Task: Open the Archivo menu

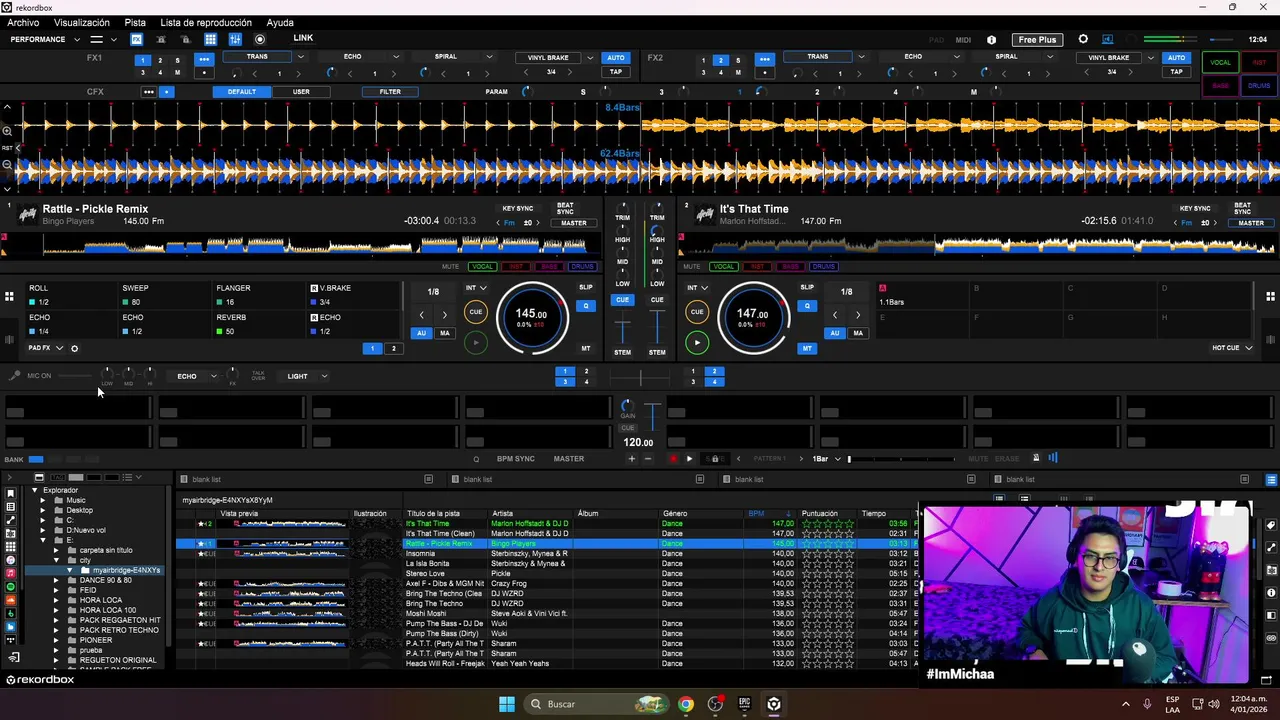Action: click(23, 23)
